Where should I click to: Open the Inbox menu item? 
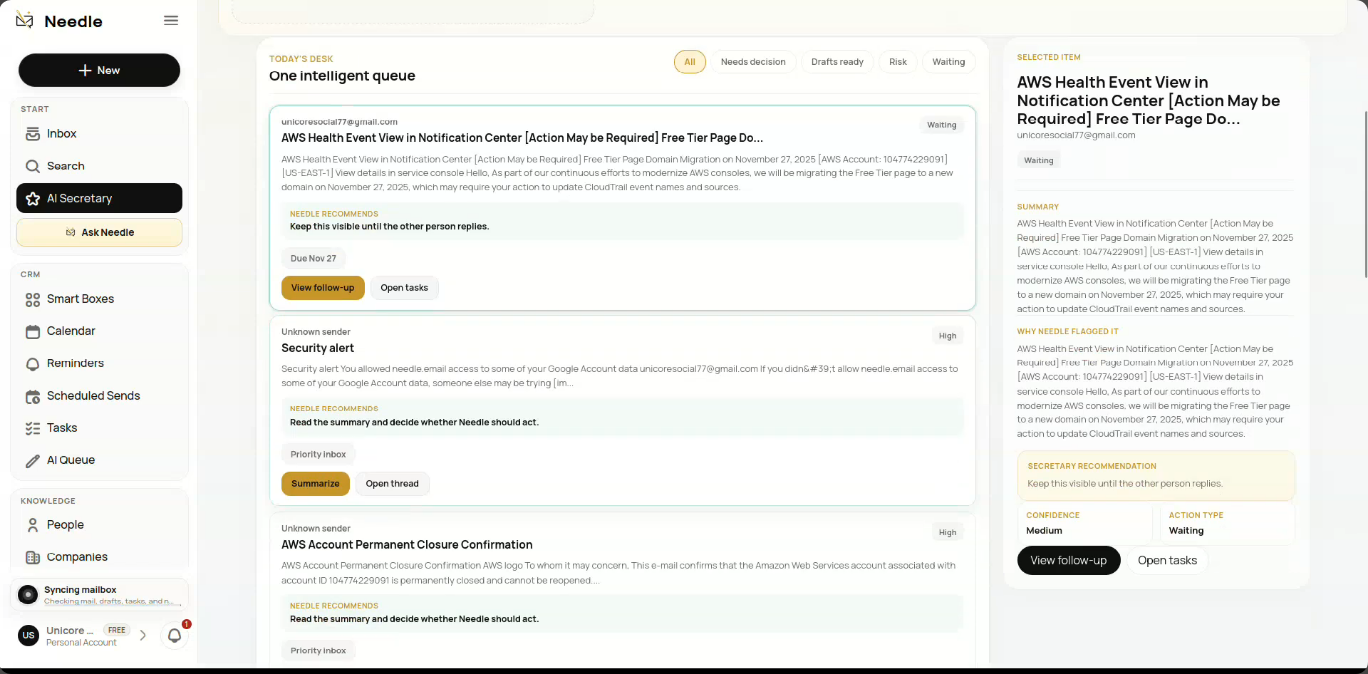(x=99, y=134)
